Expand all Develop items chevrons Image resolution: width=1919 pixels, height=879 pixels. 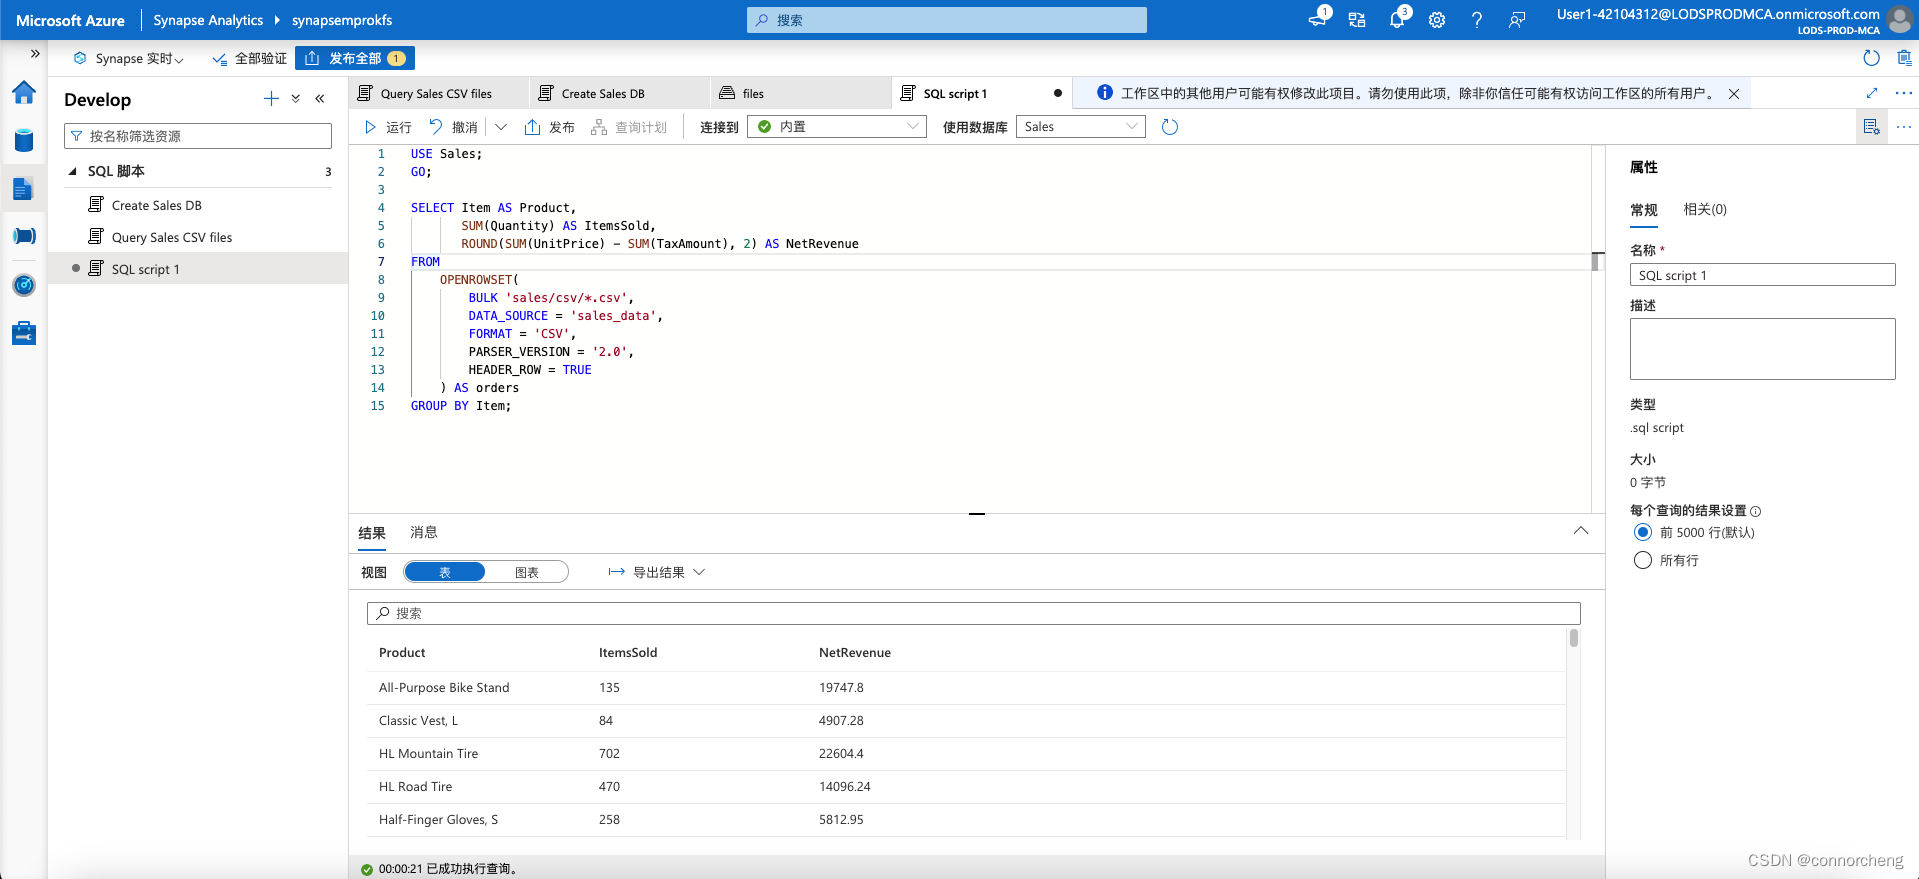click(296, 98)
